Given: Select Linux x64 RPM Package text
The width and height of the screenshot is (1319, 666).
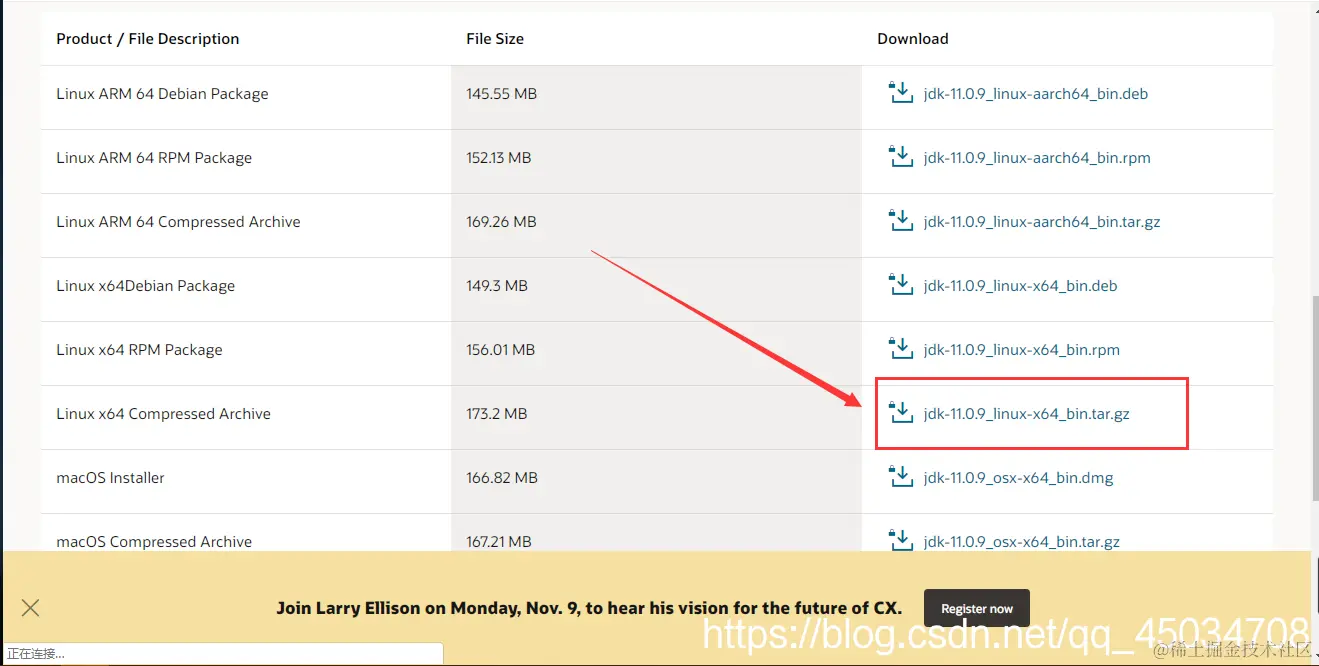Looking at the screenshot, I should 139,350.
